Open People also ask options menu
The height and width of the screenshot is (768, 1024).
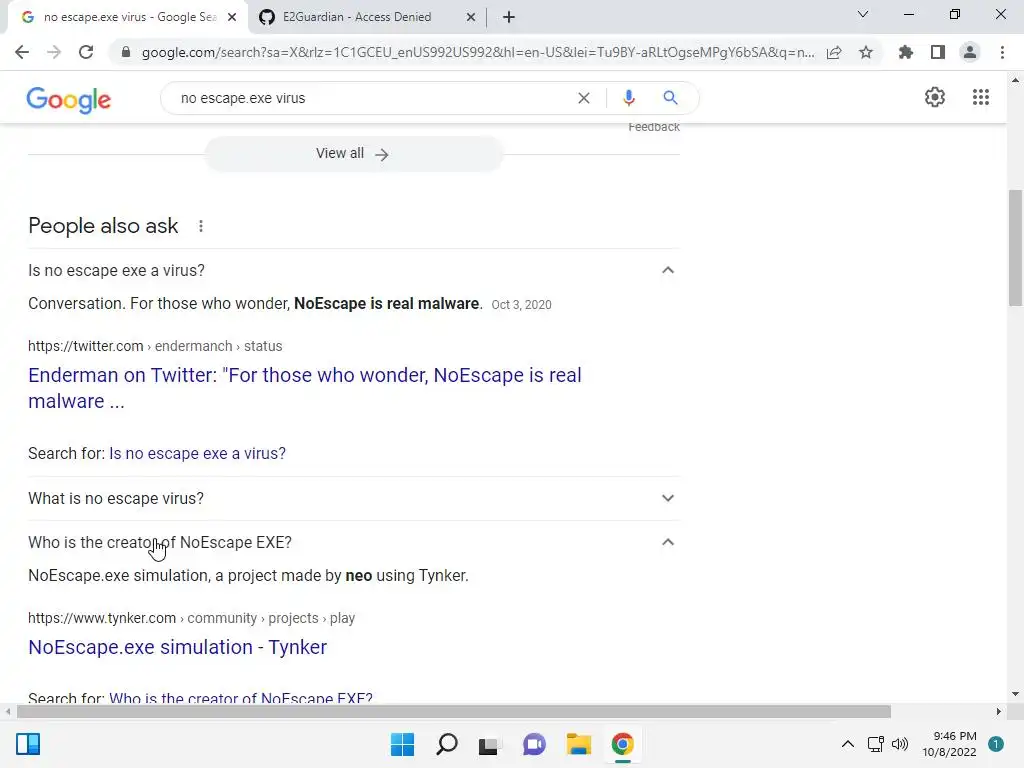[x=200, y=226]
